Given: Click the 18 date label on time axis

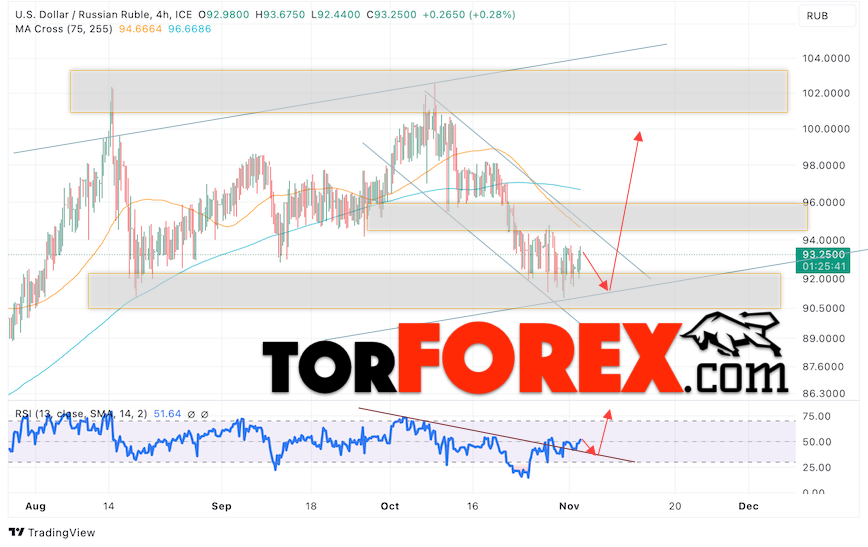Looking at the screenshot, I should 311,506.
